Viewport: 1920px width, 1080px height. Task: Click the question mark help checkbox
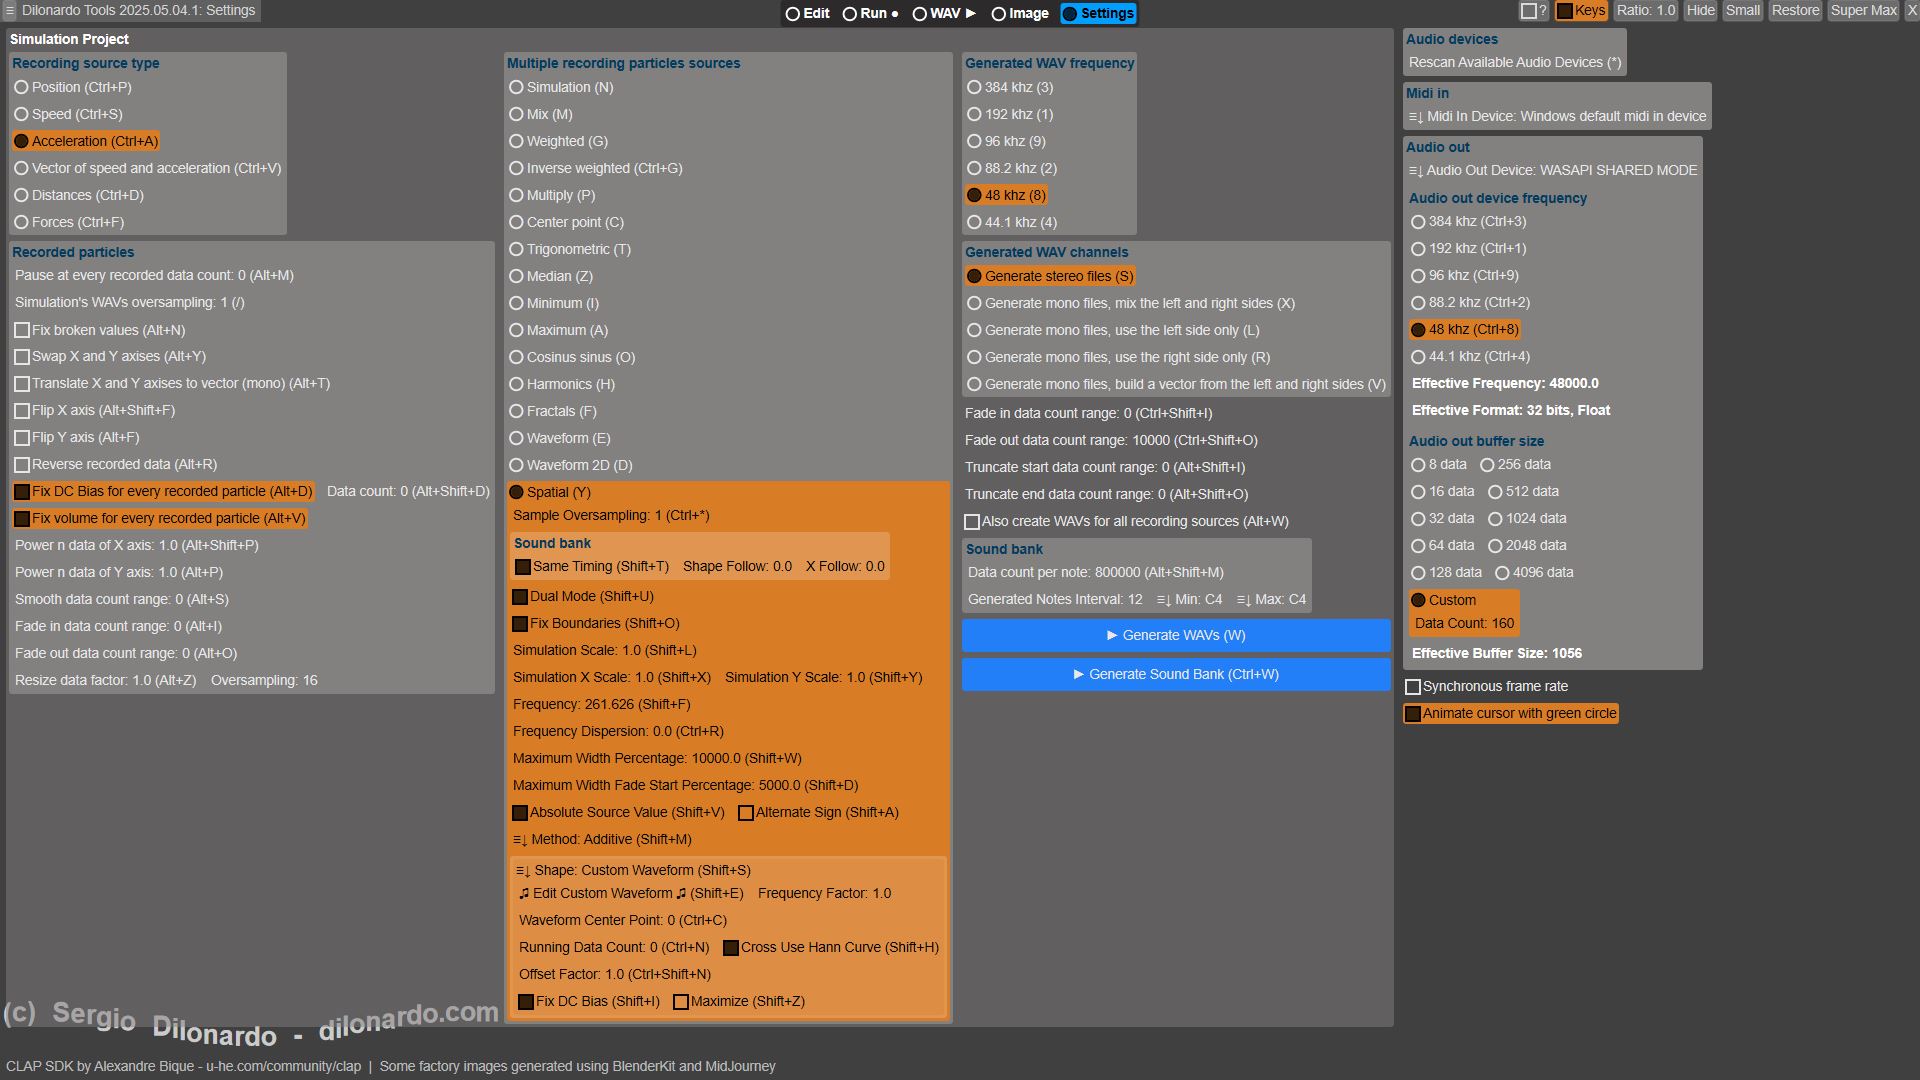(x=1528, y=11)
